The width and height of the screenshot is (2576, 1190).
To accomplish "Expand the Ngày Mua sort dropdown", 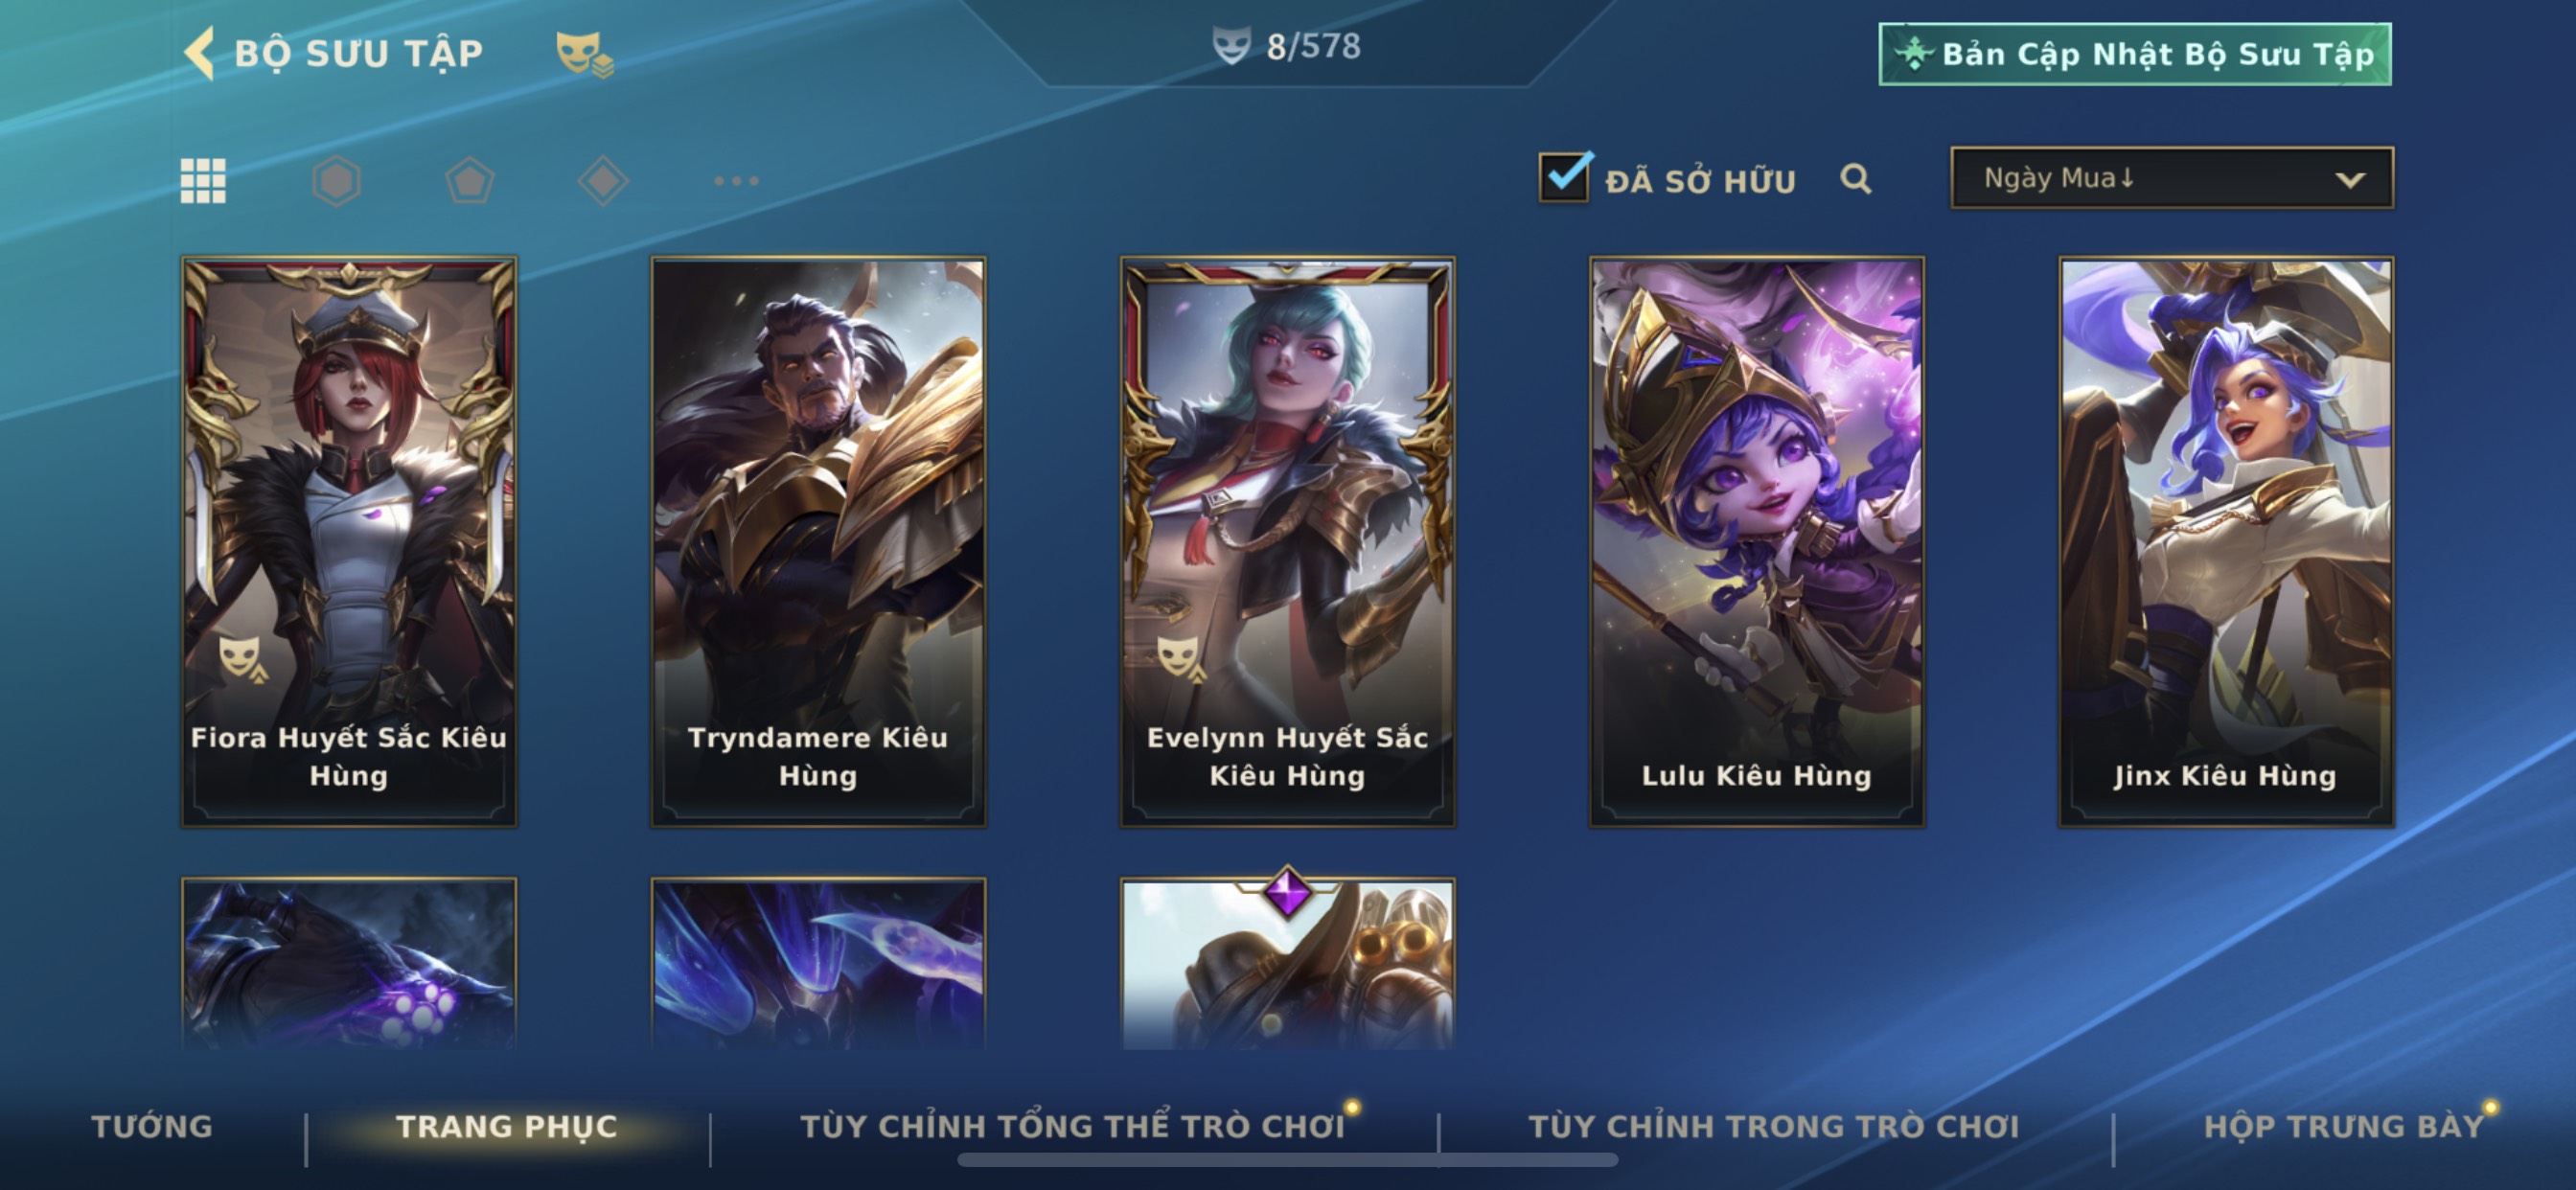I will 2172,178.
